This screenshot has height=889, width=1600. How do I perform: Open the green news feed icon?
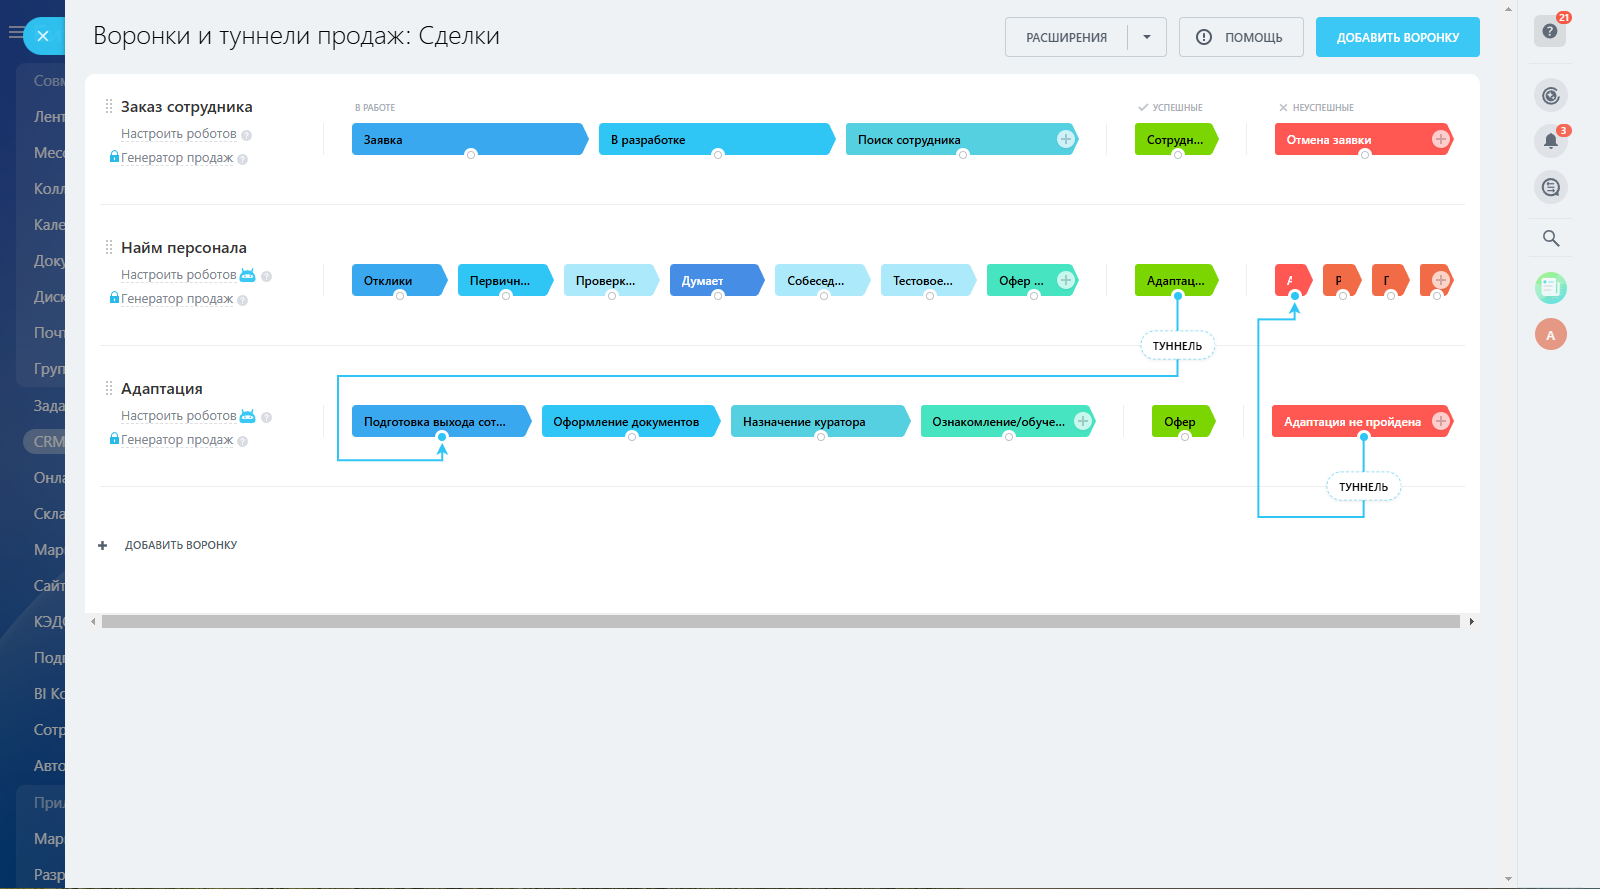point(1551,288)
